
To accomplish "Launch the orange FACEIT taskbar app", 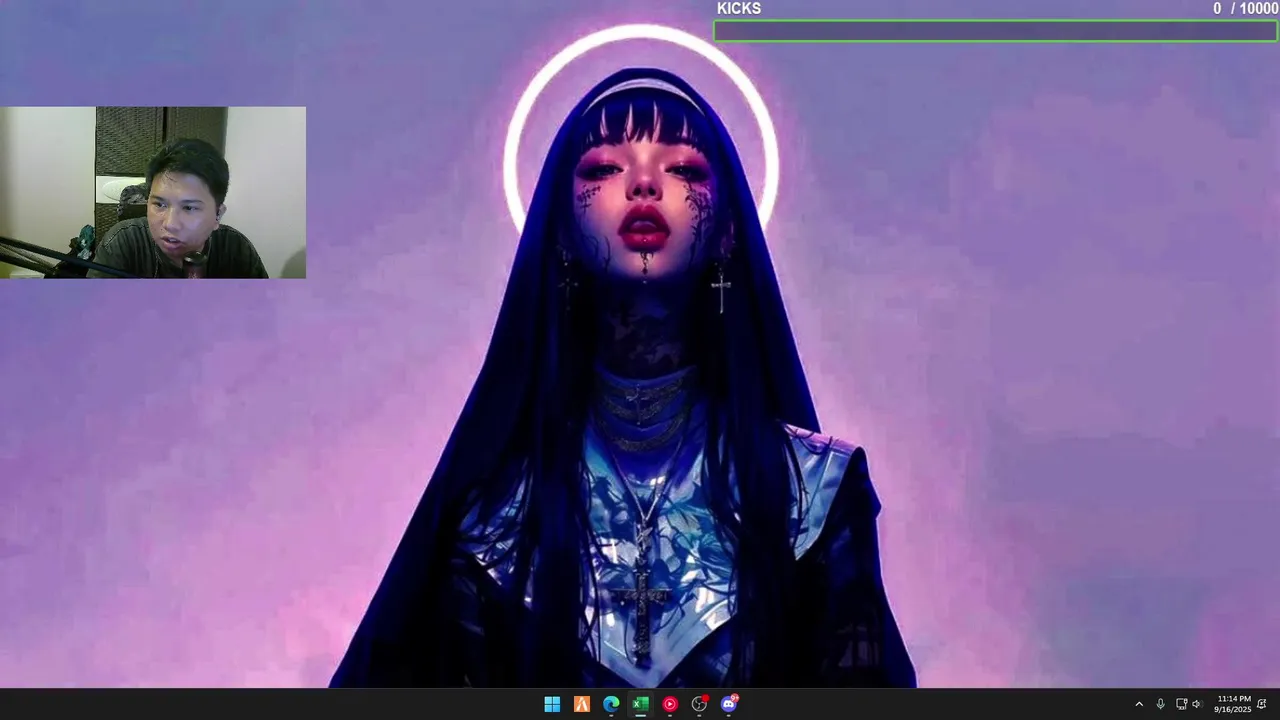I will [x=581, y=704].
